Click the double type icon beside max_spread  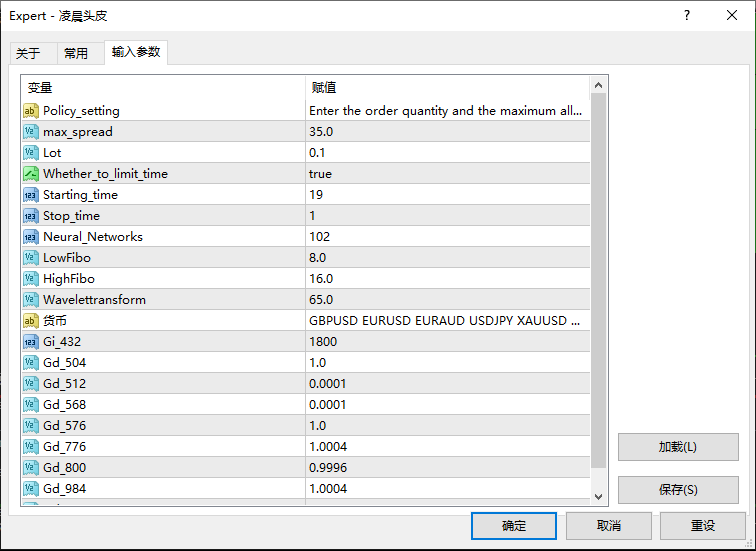[31, 132]
